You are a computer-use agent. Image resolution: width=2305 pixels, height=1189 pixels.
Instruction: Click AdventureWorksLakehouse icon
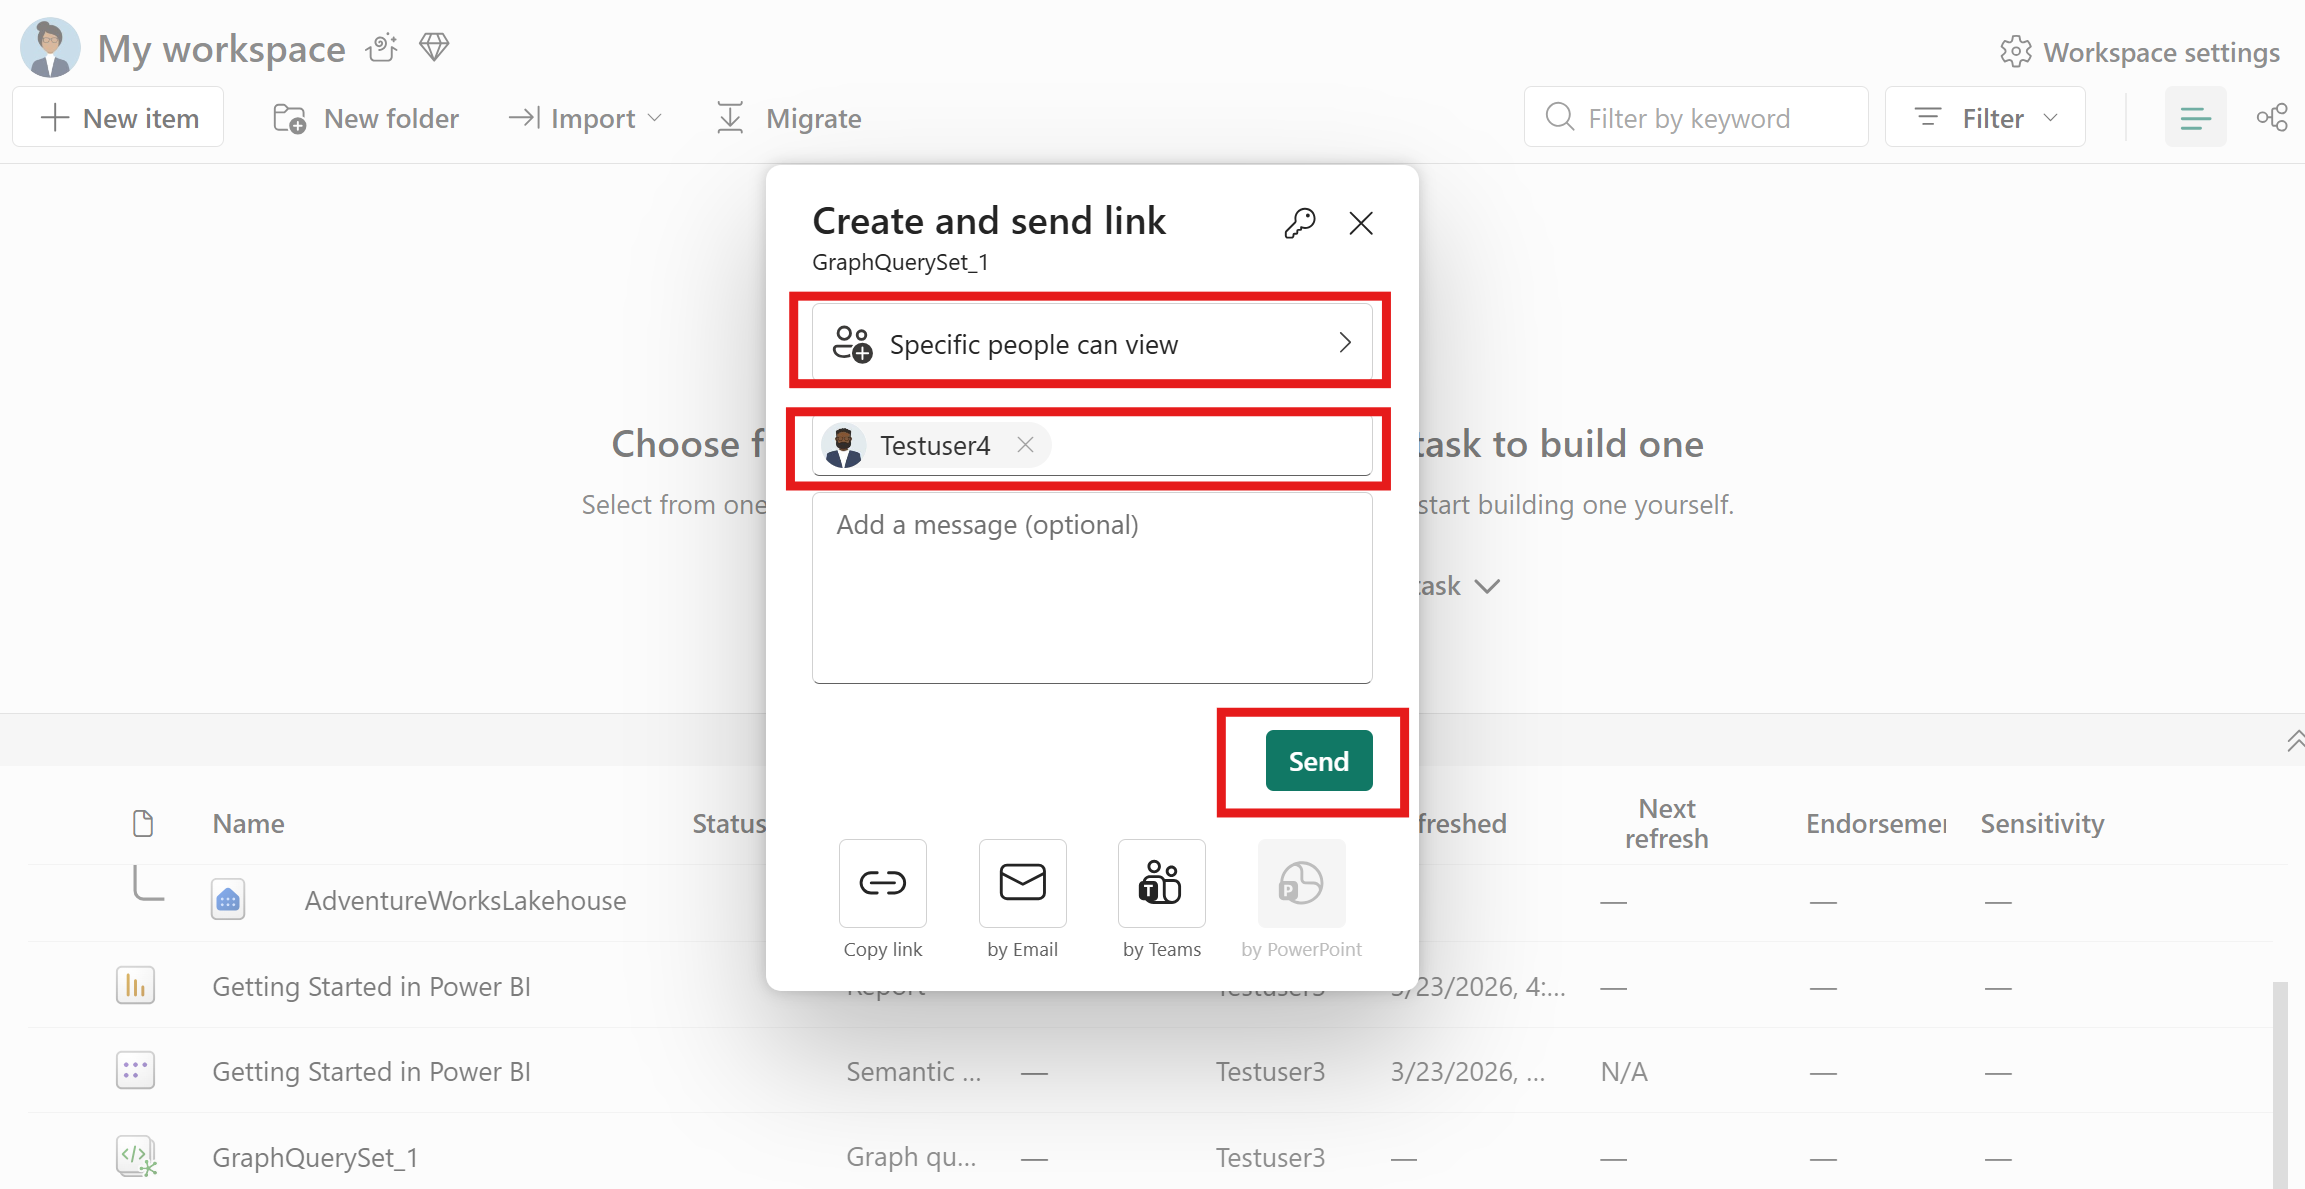click(228, 900)
